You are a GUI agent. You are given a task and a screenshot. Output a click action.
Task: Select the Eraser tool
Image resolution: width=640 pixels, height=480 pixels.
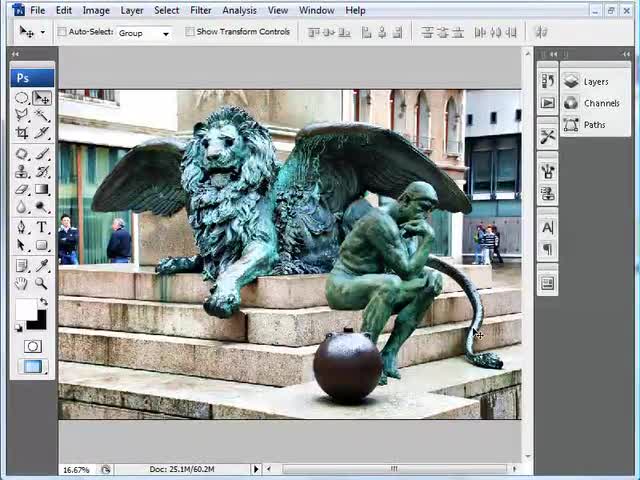(x=22, y=190)
